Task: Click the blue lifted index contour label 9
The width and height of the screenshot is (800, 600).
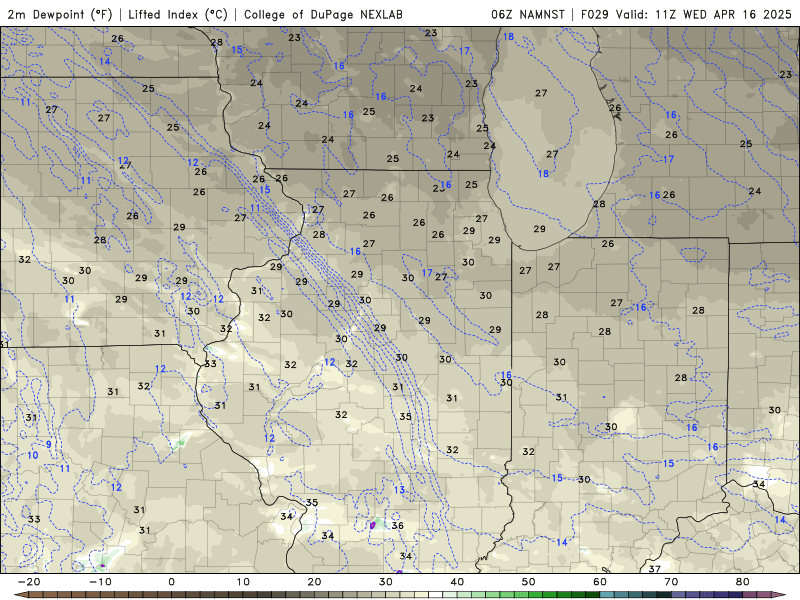Action: pos(49,444)
